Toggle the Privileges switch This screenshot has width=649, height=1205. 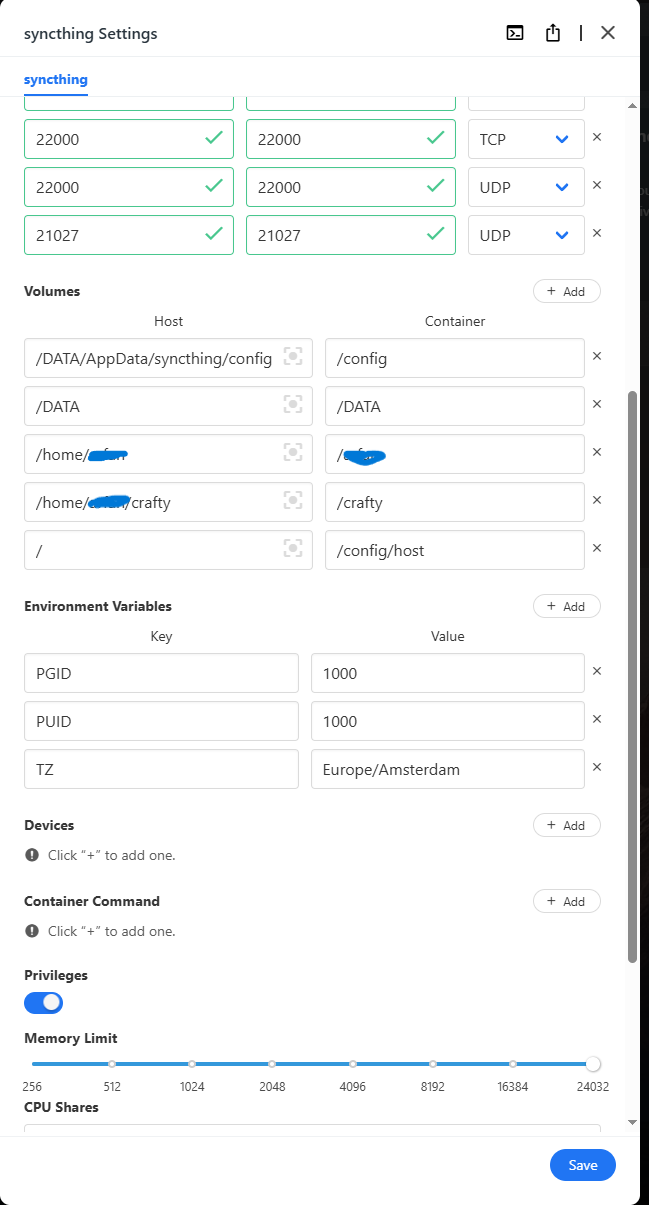[44, 1002]
